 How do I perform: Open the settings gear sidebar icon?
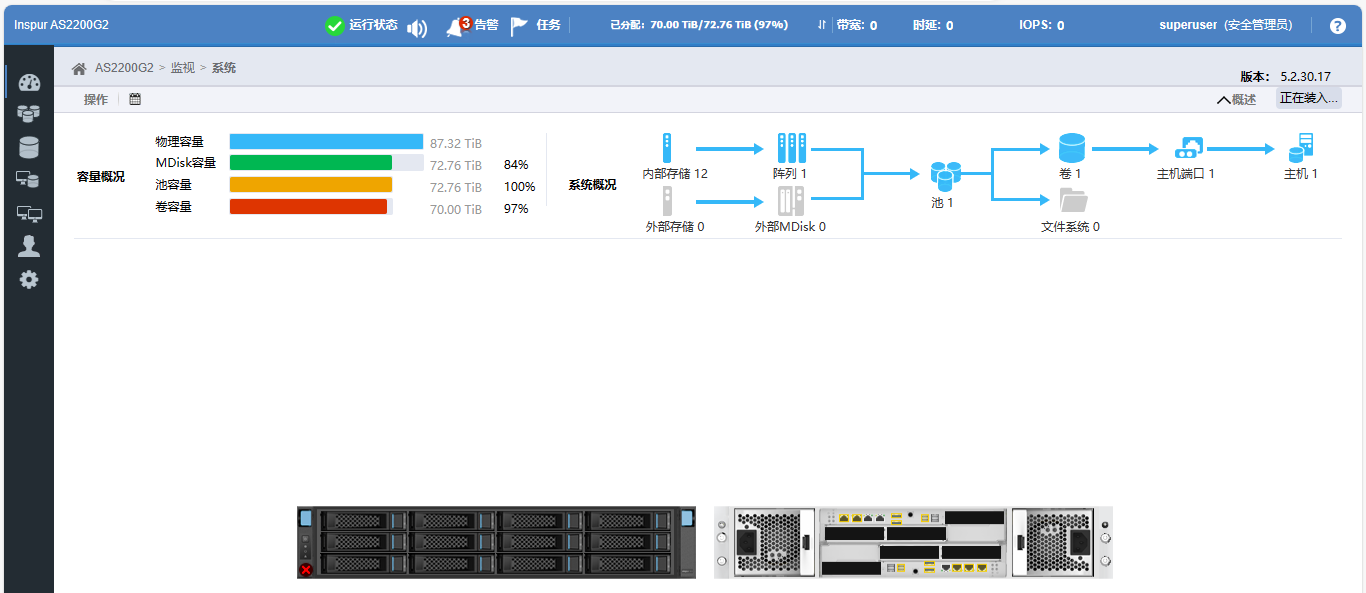(29, 280)
